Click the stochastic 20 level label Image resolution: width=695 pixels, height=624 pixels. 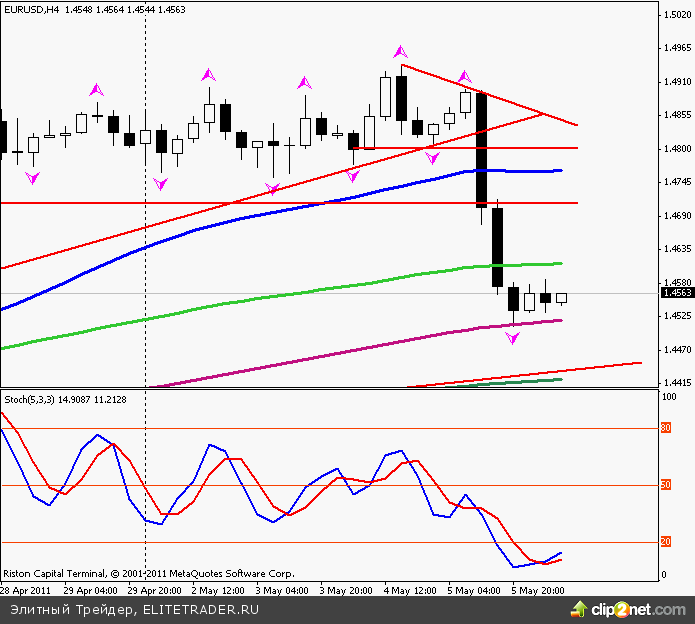[666, 542]
